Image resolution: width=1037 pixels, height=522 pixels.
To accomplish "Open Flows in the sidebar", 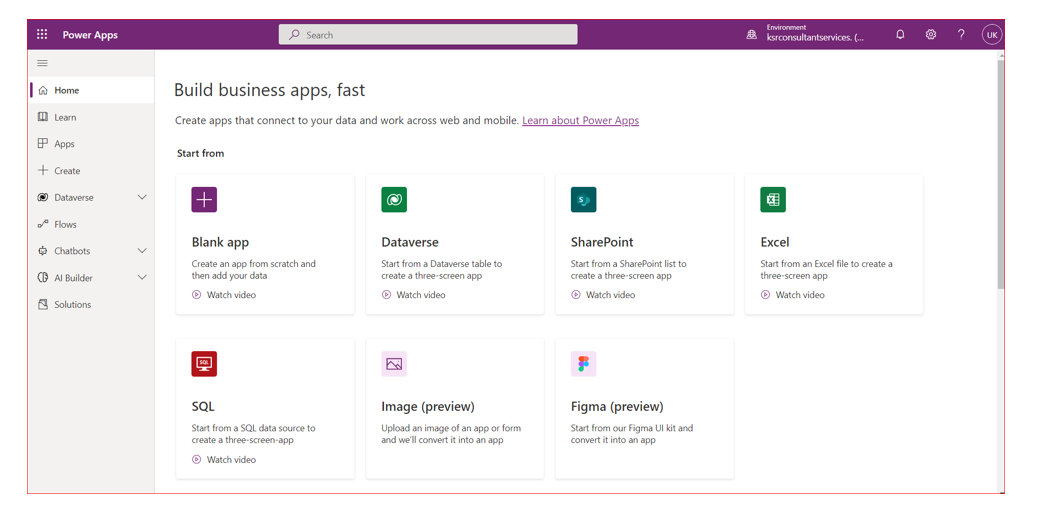I will pos(92,224).
